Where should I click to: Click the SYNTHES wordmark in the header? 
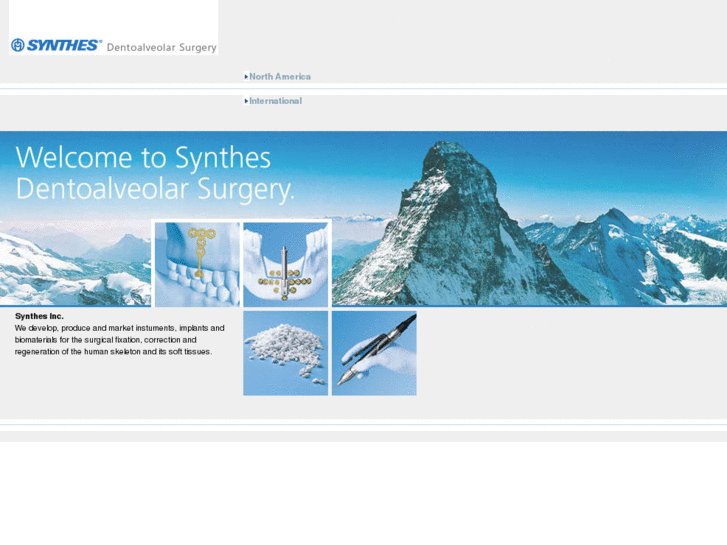coord(63,45)
